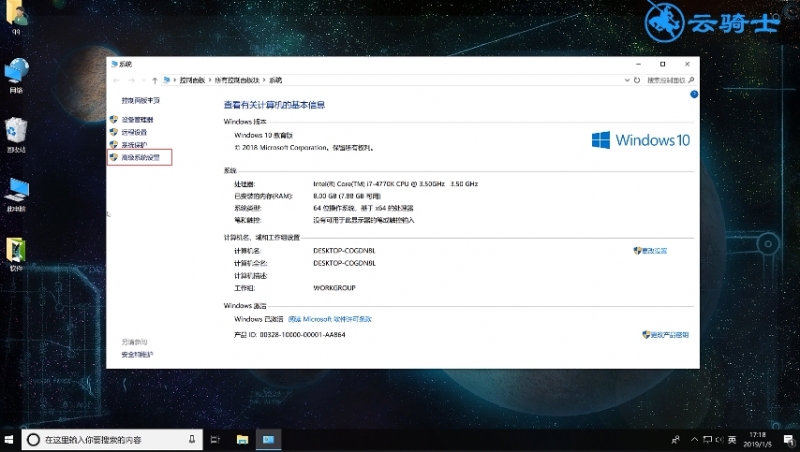Click 更改设置 link beside the computer name
The image size is (800, 452).
pos(654,251)
